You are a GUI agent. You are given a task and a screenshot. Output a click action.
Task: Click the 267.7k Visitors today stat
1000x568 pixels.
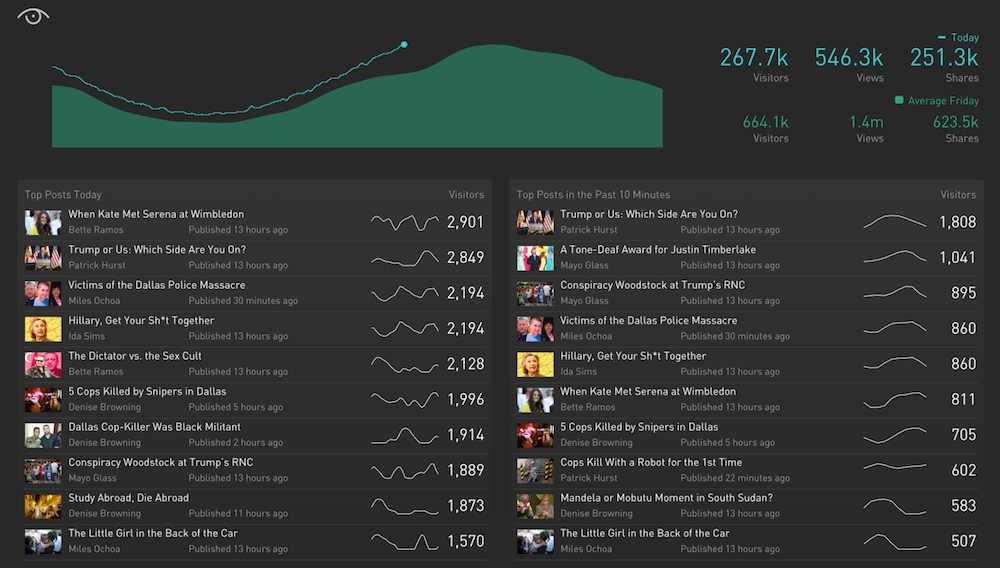[x=754, y=58]
